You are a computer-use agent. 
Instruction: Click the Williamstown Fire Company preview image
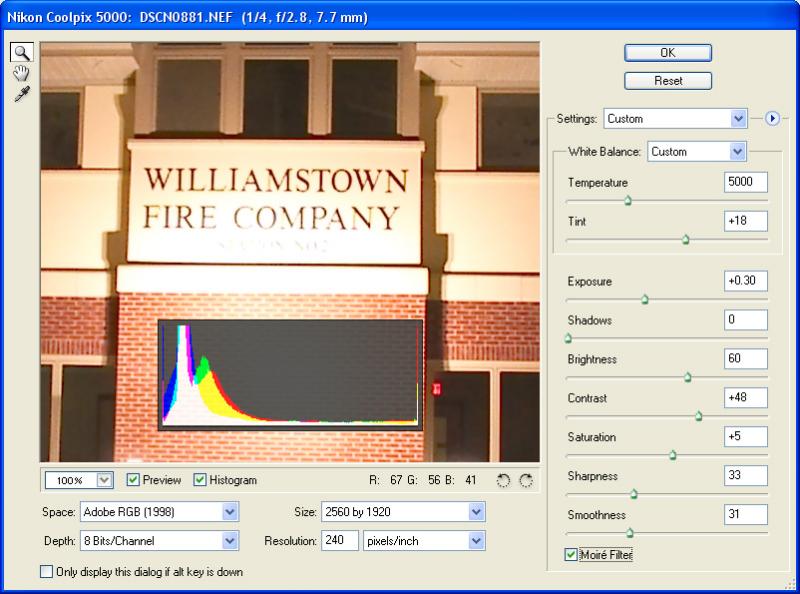click(x=290, y=252)
